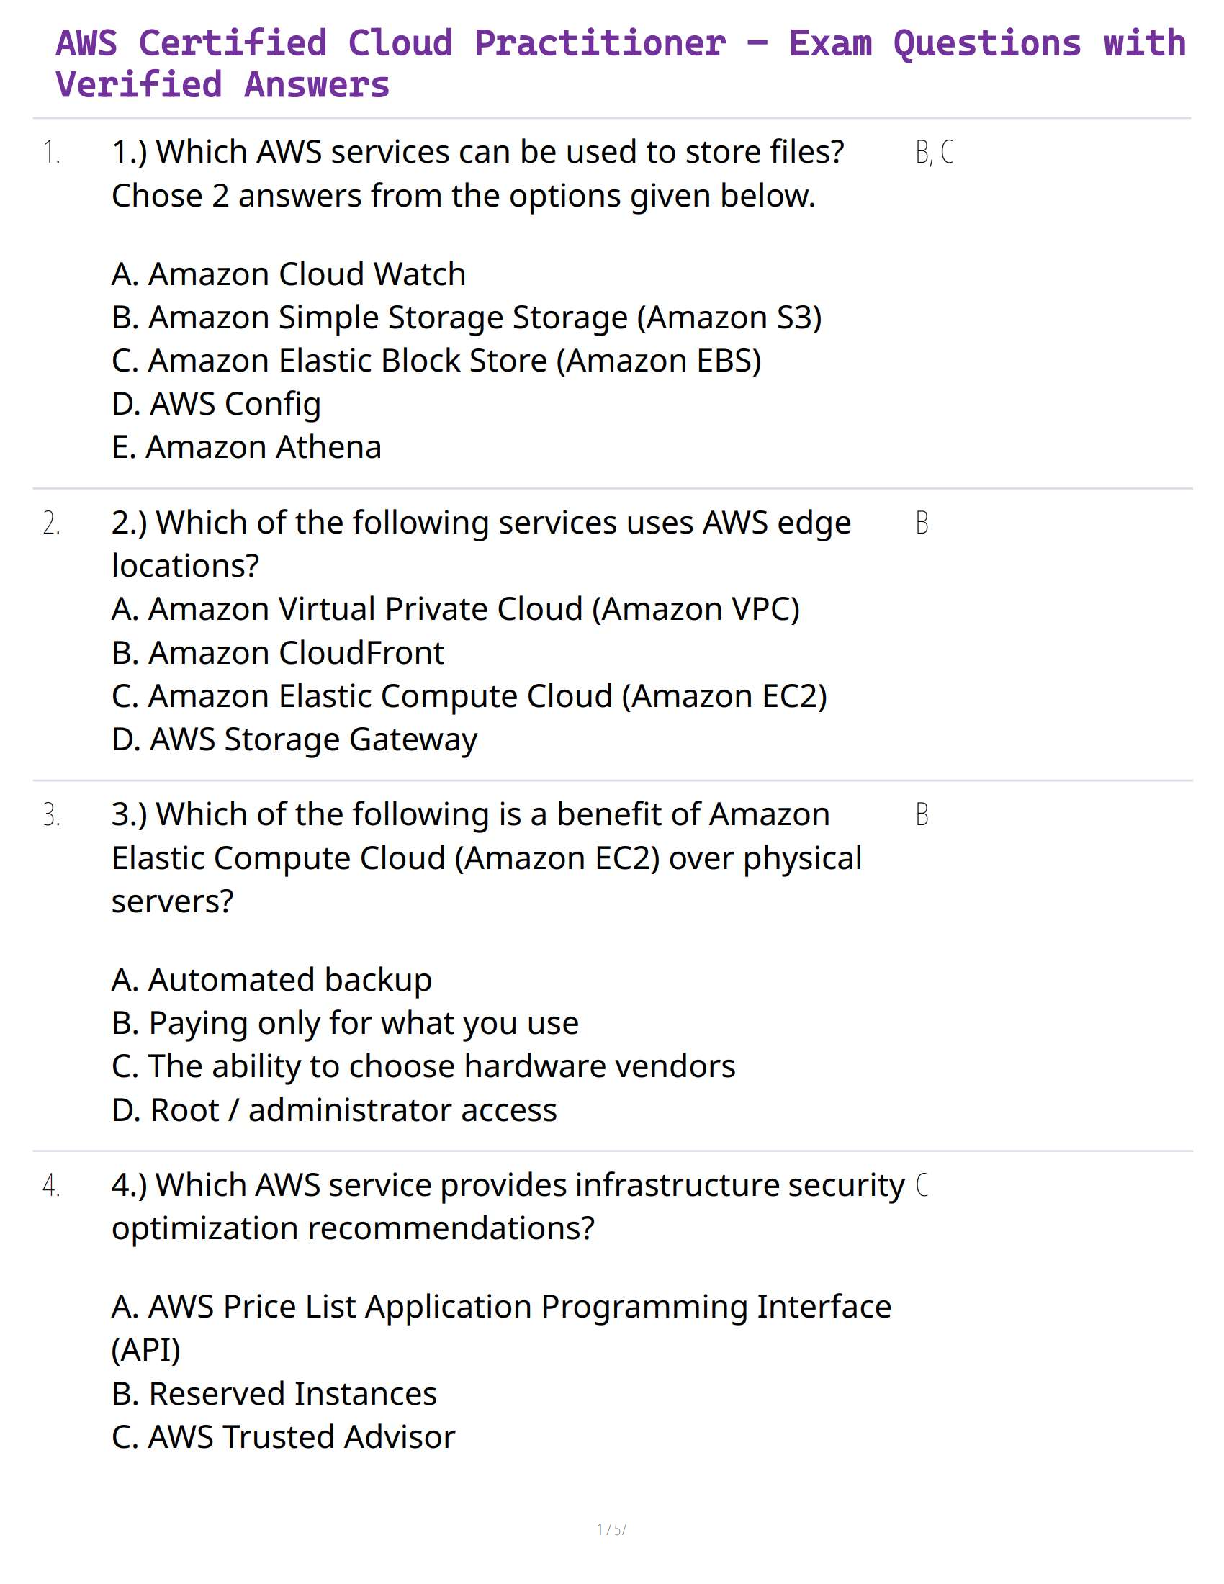Choose option "B. Amazon CloudFront"
The height and width of the screenshot is (1584, 1224).
coord(278,653)
